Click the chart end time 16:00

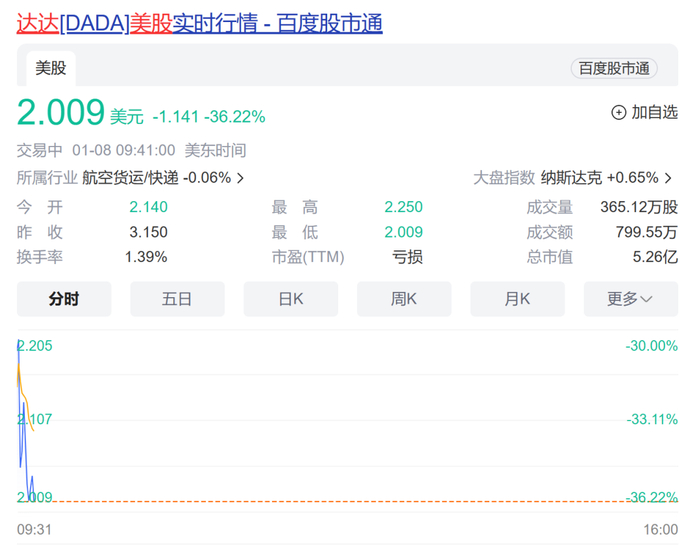pyautogui.click(x=661, y=530)
